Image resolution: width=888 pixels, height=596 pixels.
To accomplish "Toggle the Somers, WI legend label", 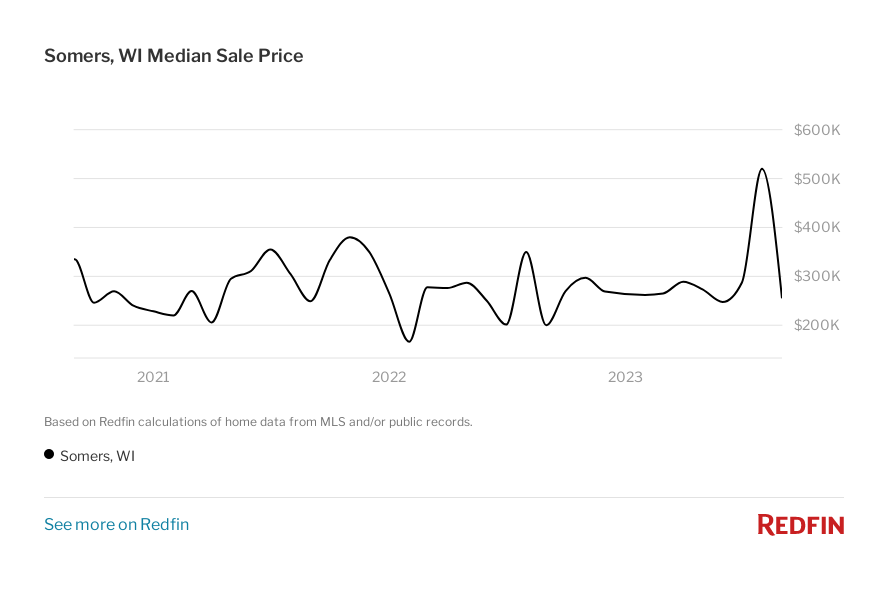I will point(97,456).
